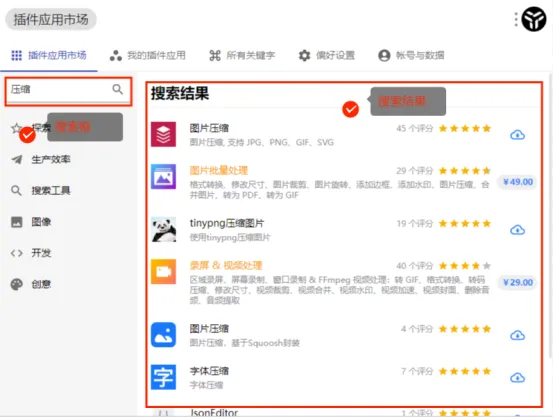Click the palette icon beside 创意

17,284
